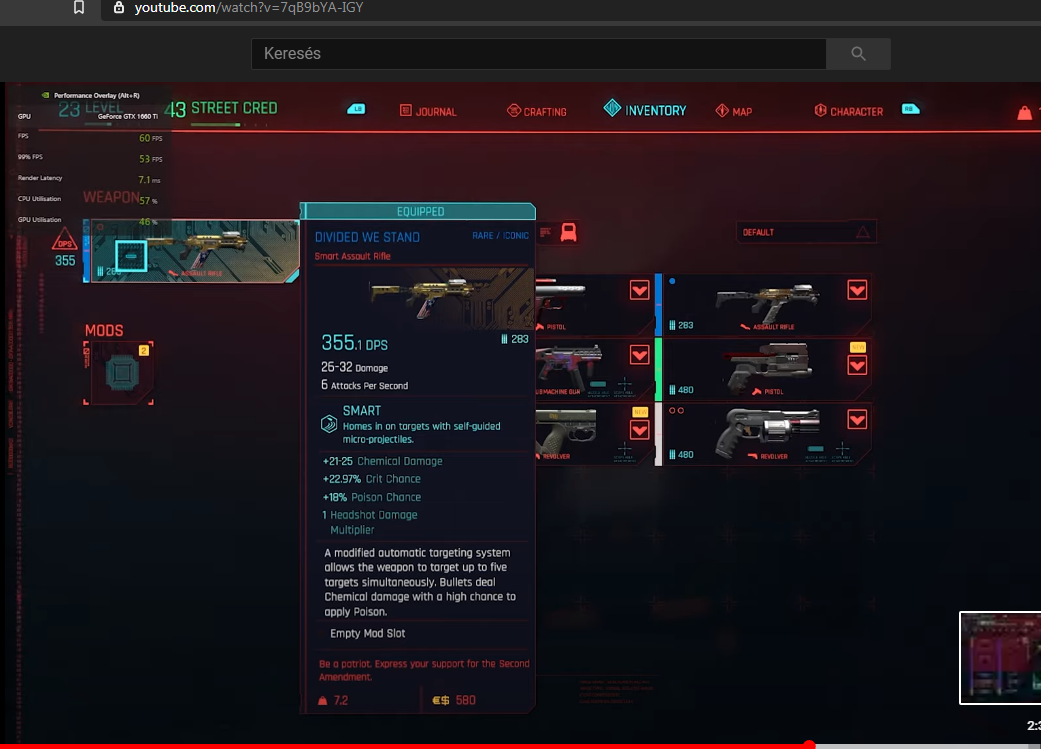1041x749 pixels.
Task: Click the mod count badge 2
Action: tap(143, 350)
